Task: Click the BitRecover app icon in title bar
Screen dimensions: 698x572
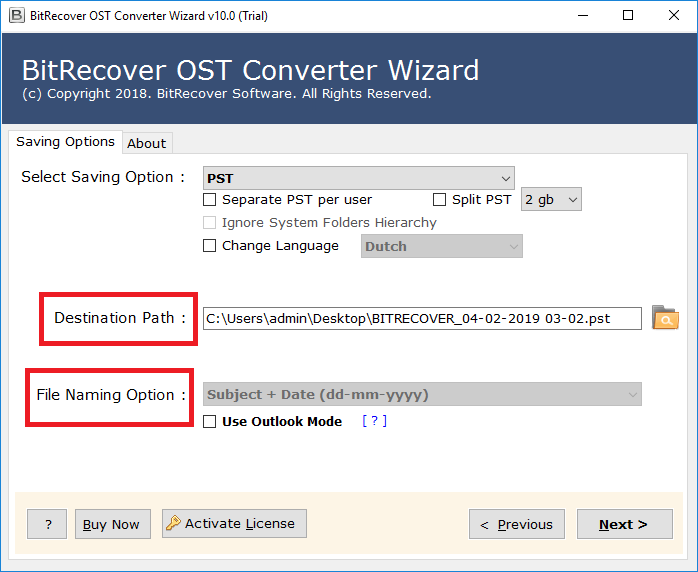Action: (x=16, y=16)
